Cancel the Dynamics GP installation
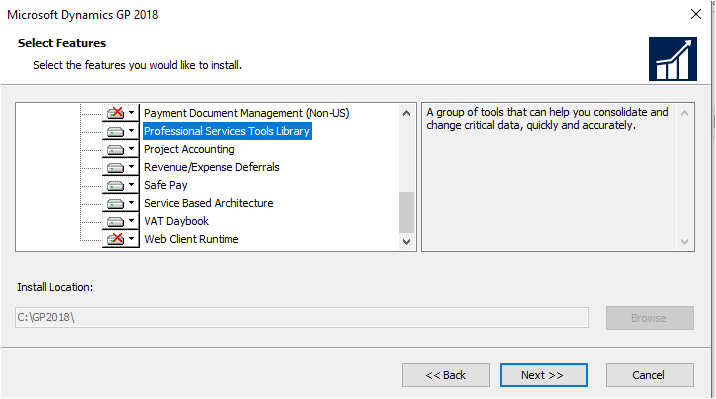This screenshot has width=716, height=399. (x=650, y=375)
